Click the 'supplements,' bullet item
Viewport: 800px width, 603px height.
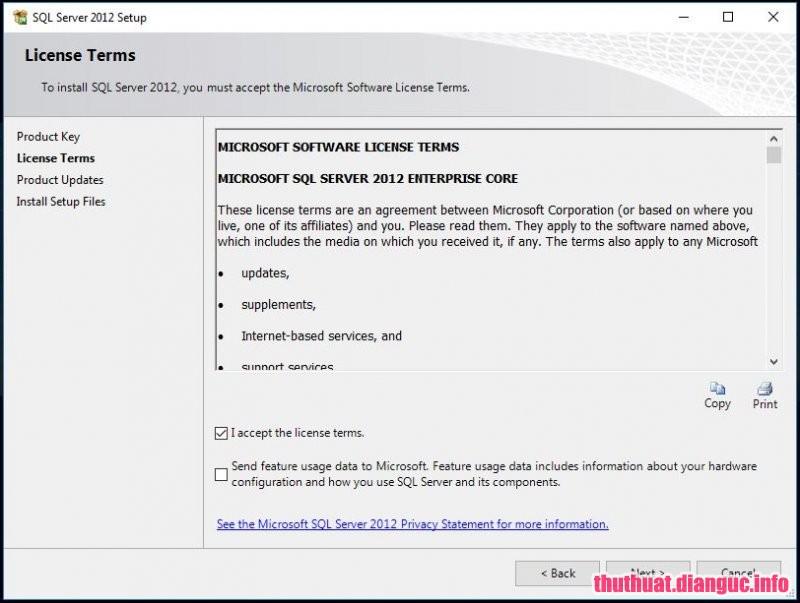(279, 305)
